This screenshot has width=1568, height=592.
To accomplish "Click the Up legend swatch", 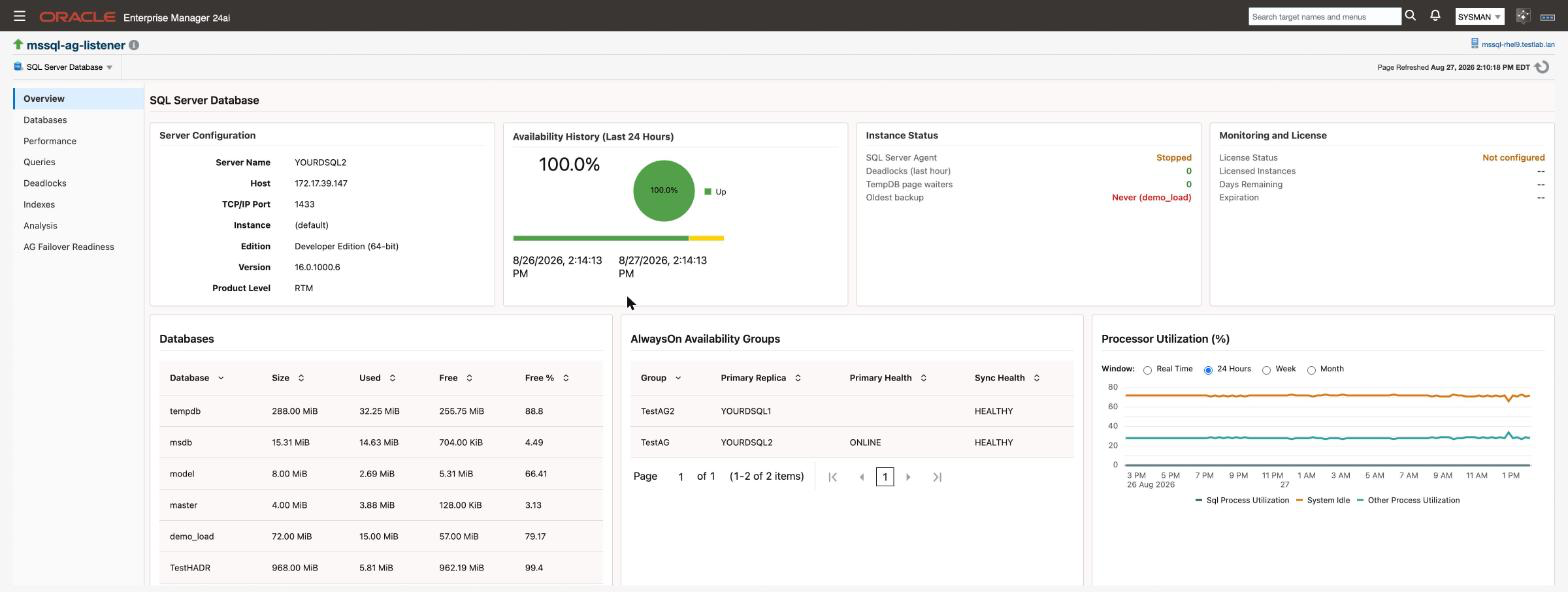I will tap(708, 192).
